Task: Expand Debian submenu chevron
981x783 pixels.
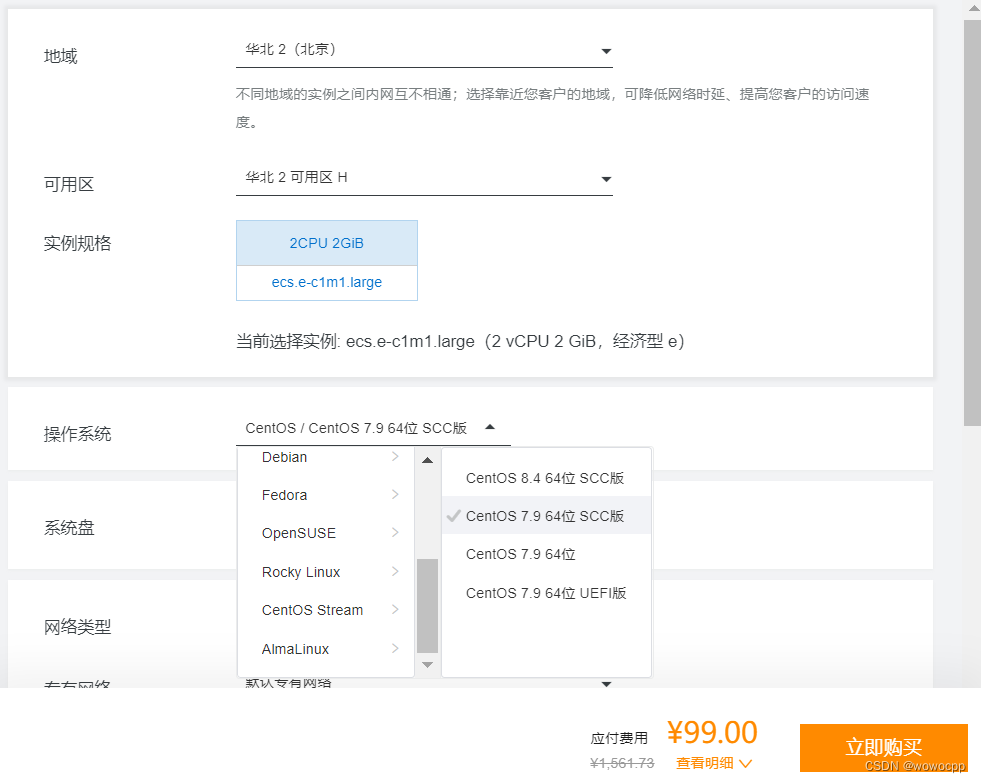Action: pyautogui.click(x=395, y=457)
